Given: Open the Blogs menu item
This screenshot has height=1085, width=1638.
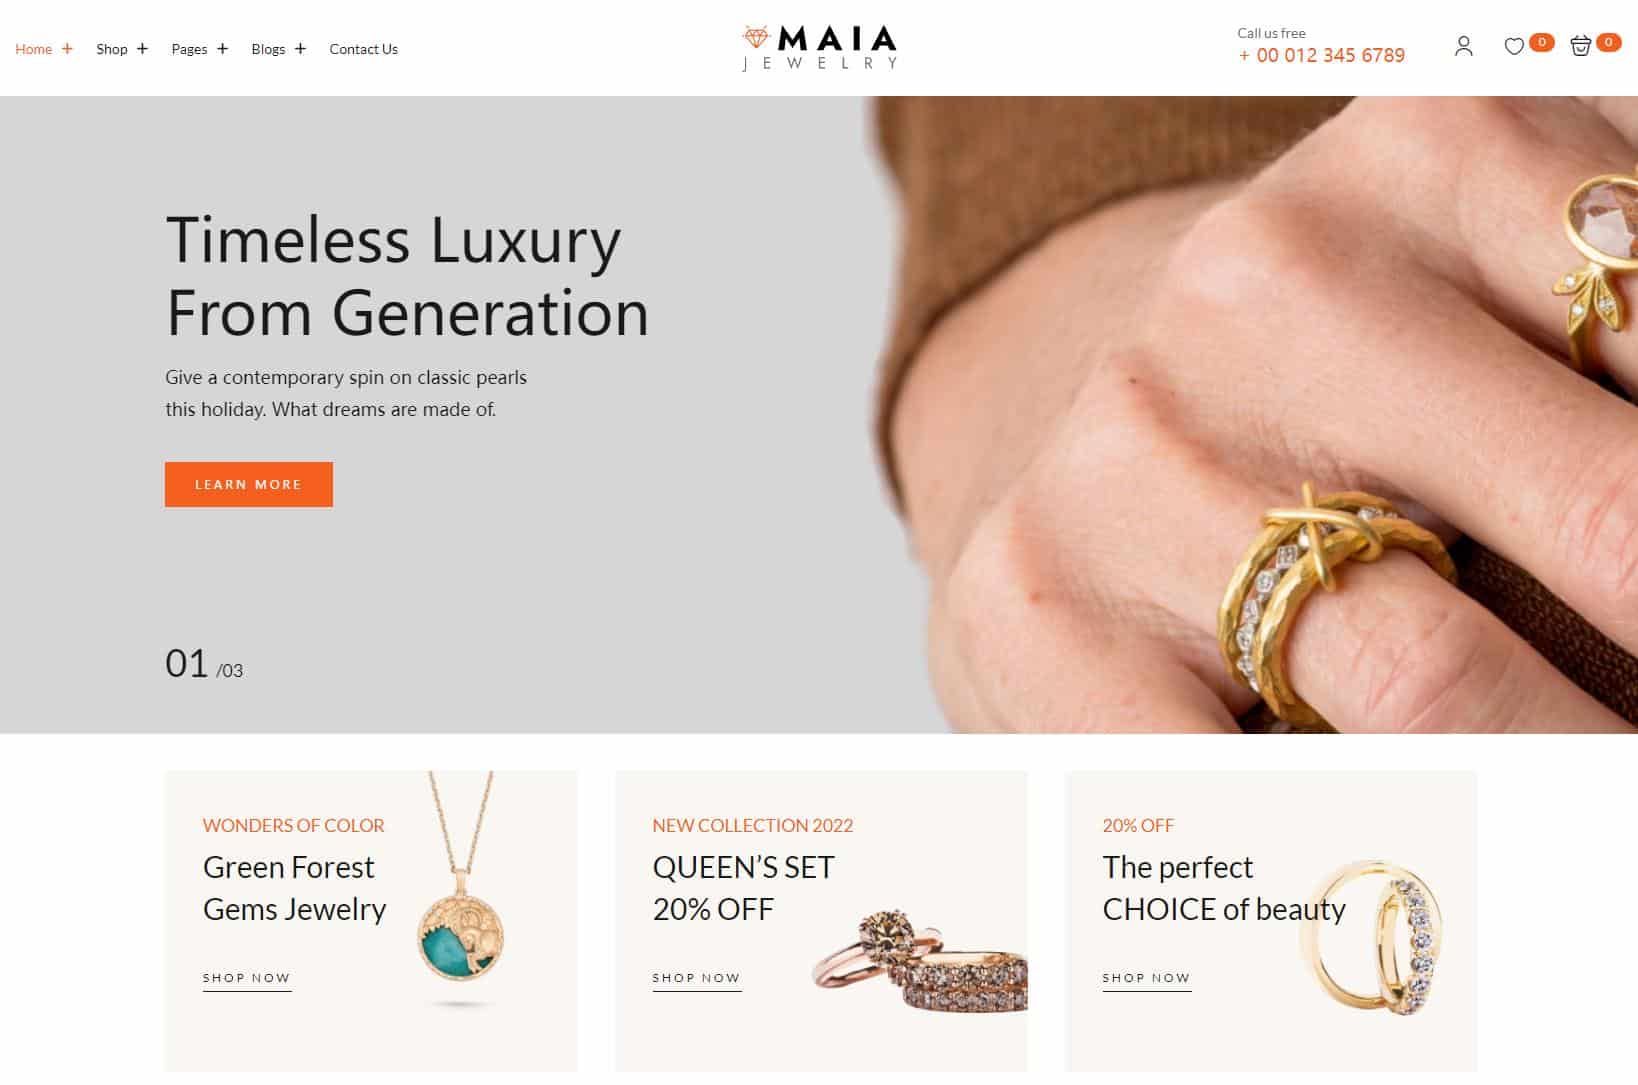Looking at the screenshot, I should point(268,49).
